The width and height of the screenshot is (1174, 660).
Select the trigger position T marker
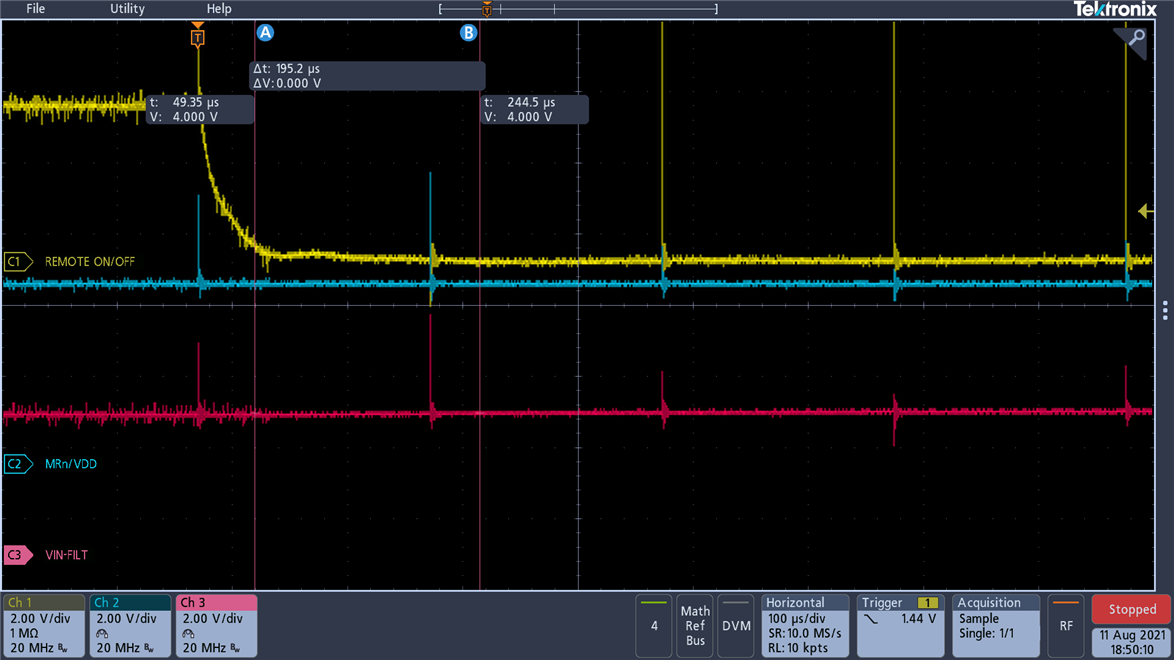(x=198, y=35)
